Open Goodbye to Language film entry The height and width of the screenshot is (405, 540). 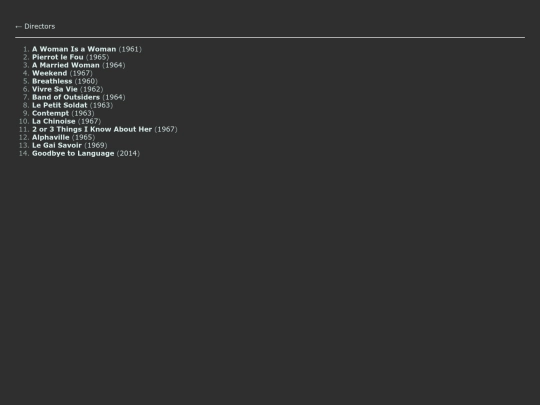[x=73, y=153]
